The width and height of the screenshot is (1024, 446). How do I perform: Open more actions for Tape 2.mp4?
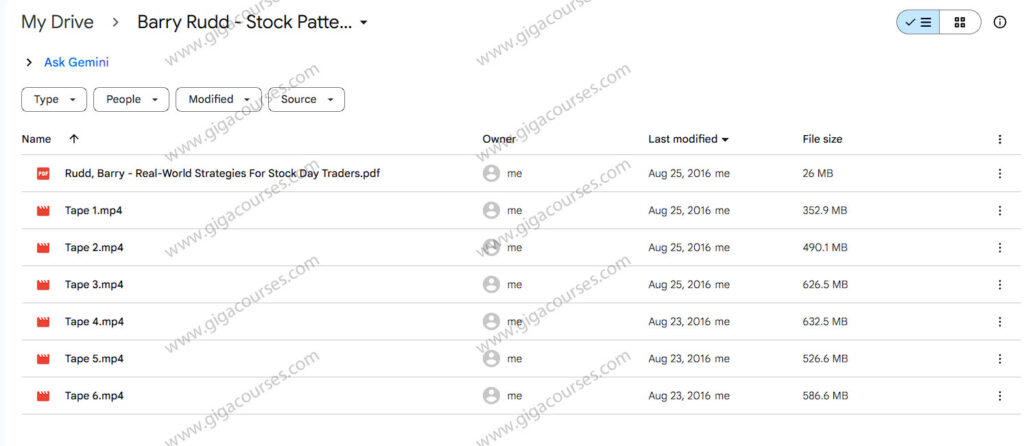(x=999, y=248)
